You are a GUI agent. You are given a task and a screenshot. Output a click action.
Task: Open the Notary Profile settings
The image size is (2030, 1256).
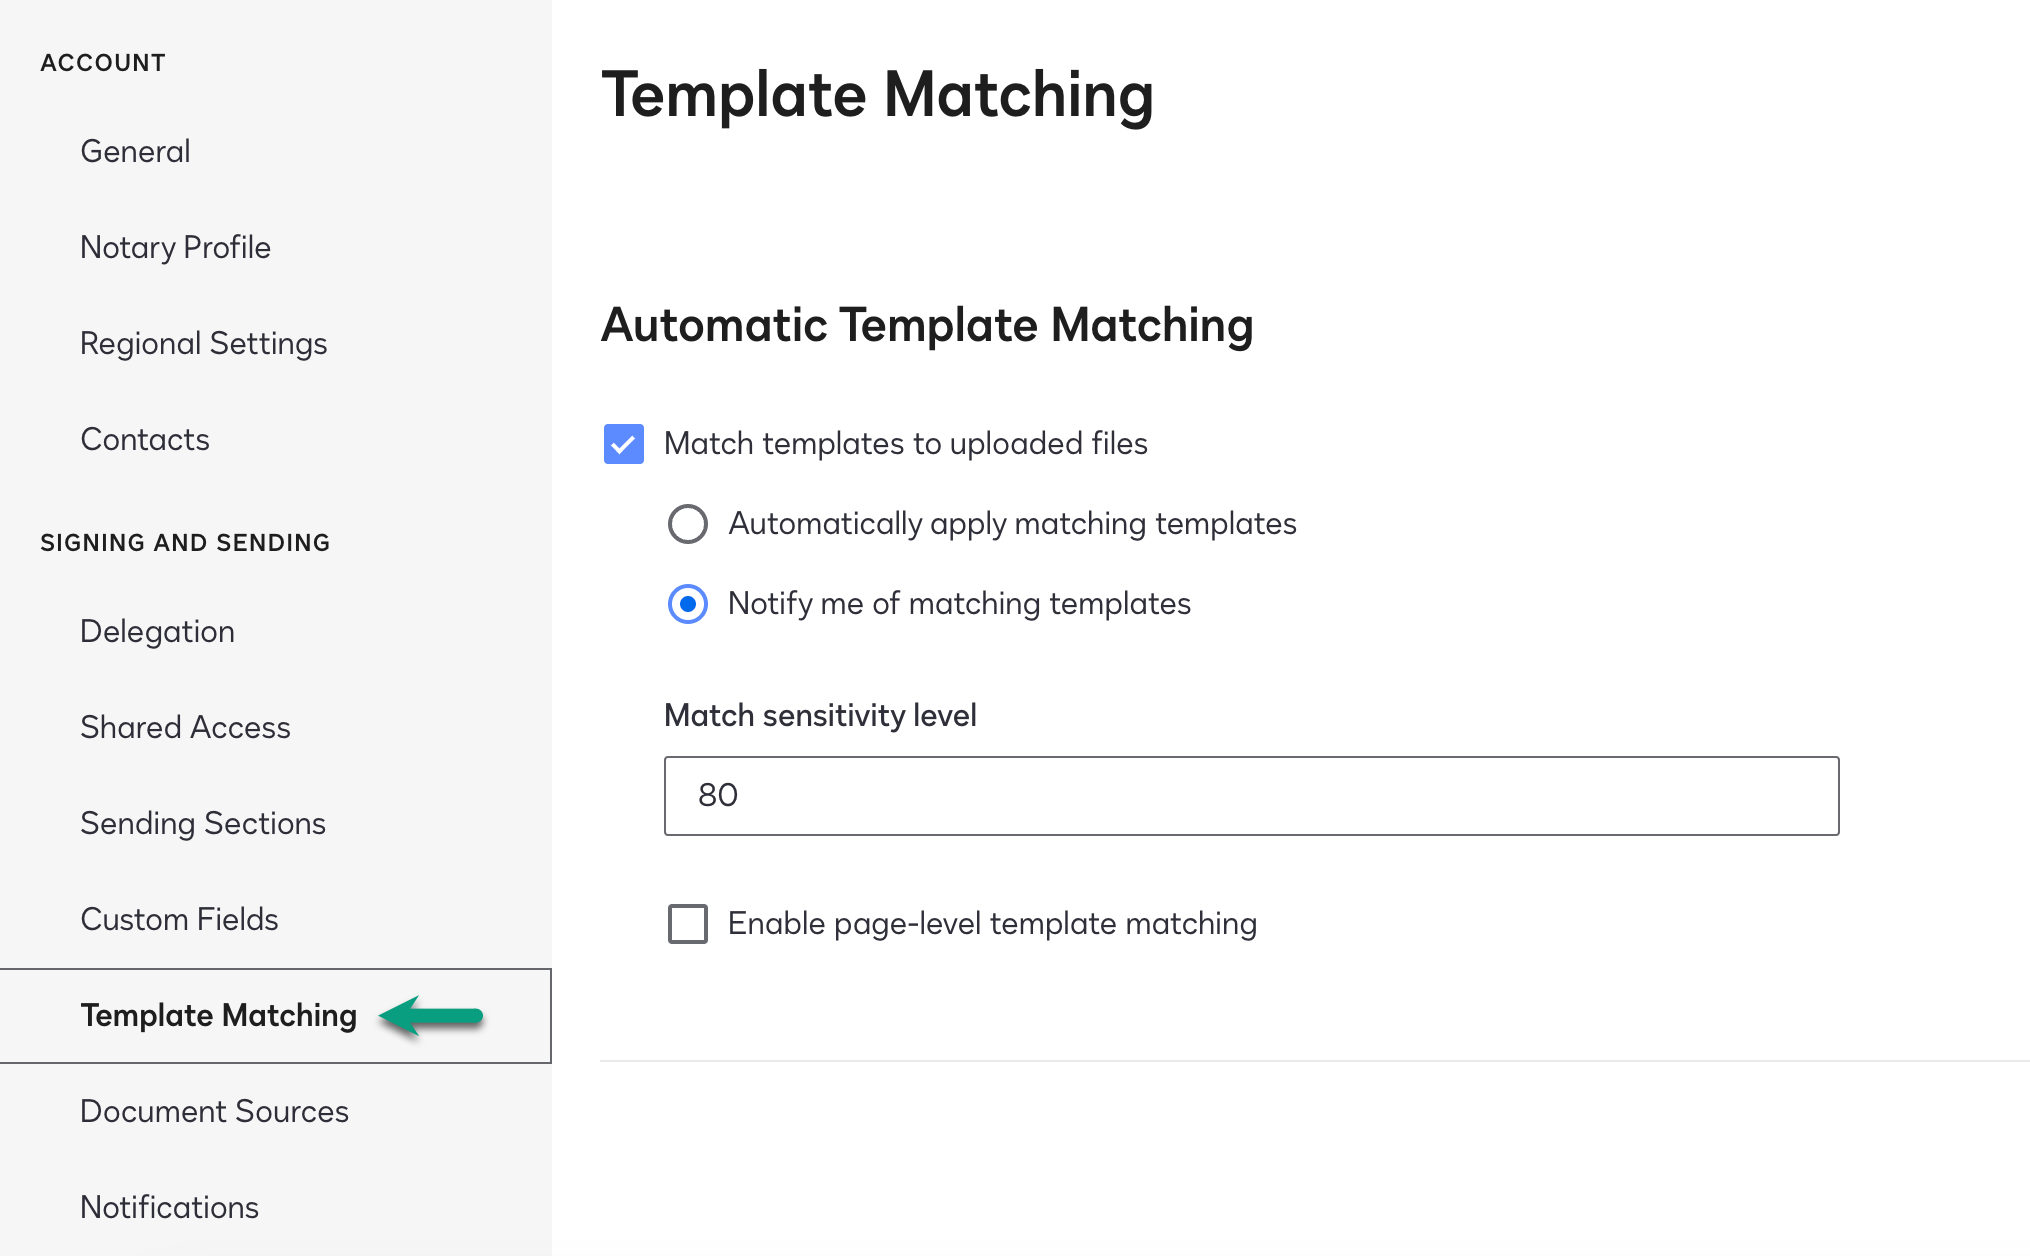coord(175,247)
